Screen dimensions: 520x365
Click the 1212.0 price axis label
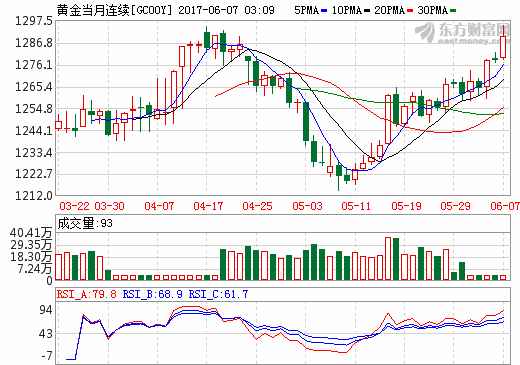[x=34, y=196]
